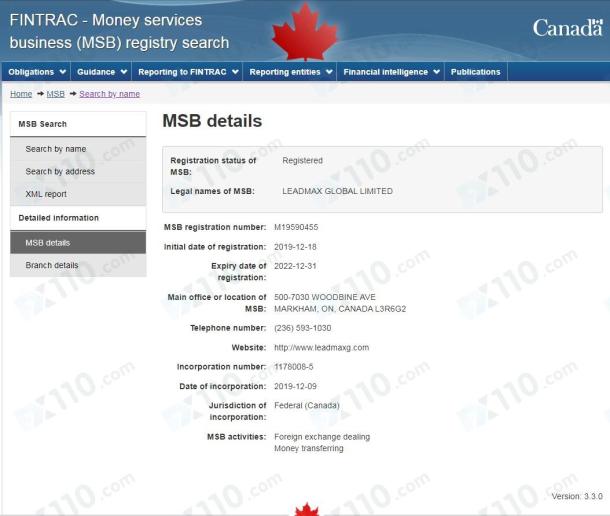This screenshot has height=516, width=610.
Task: Click the Legal names of MSB label
Action: coord(212,191)
